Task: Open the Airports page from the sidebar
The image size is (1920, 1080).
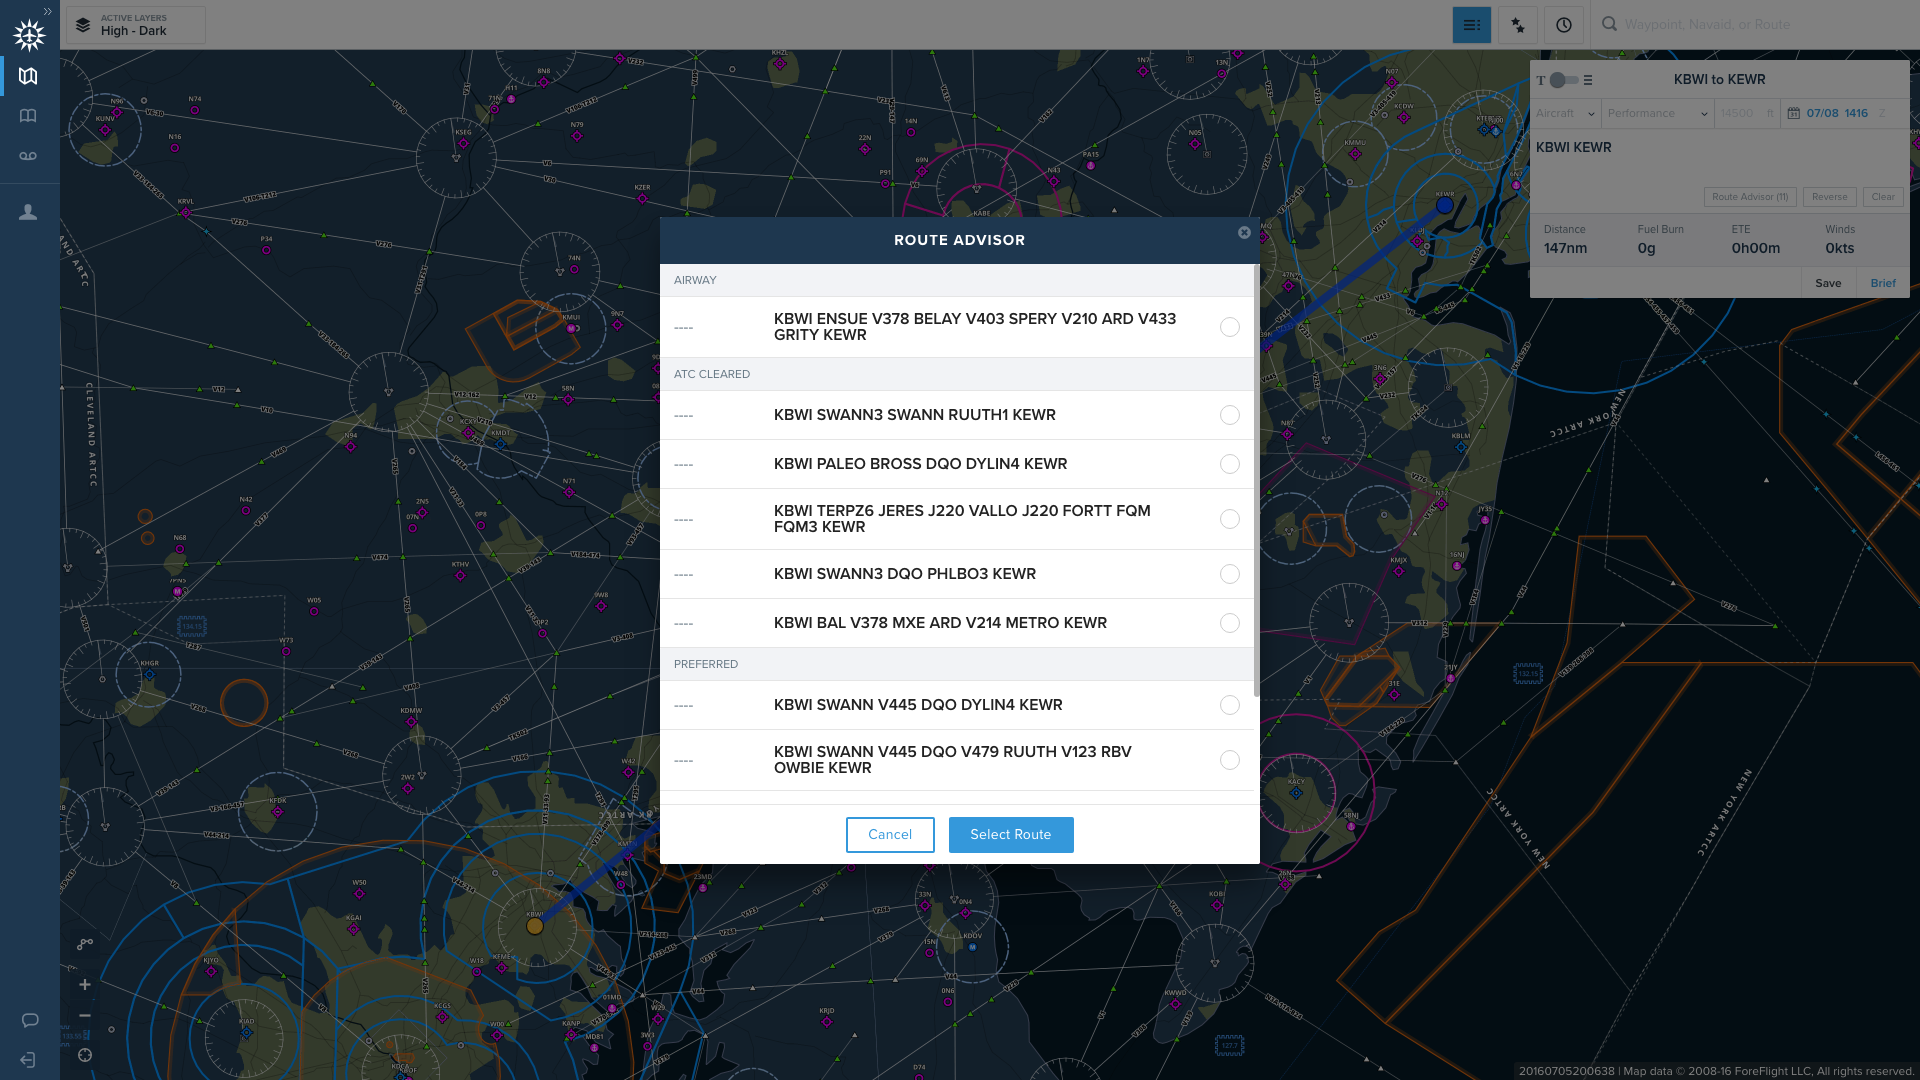Action: [28, 115]
